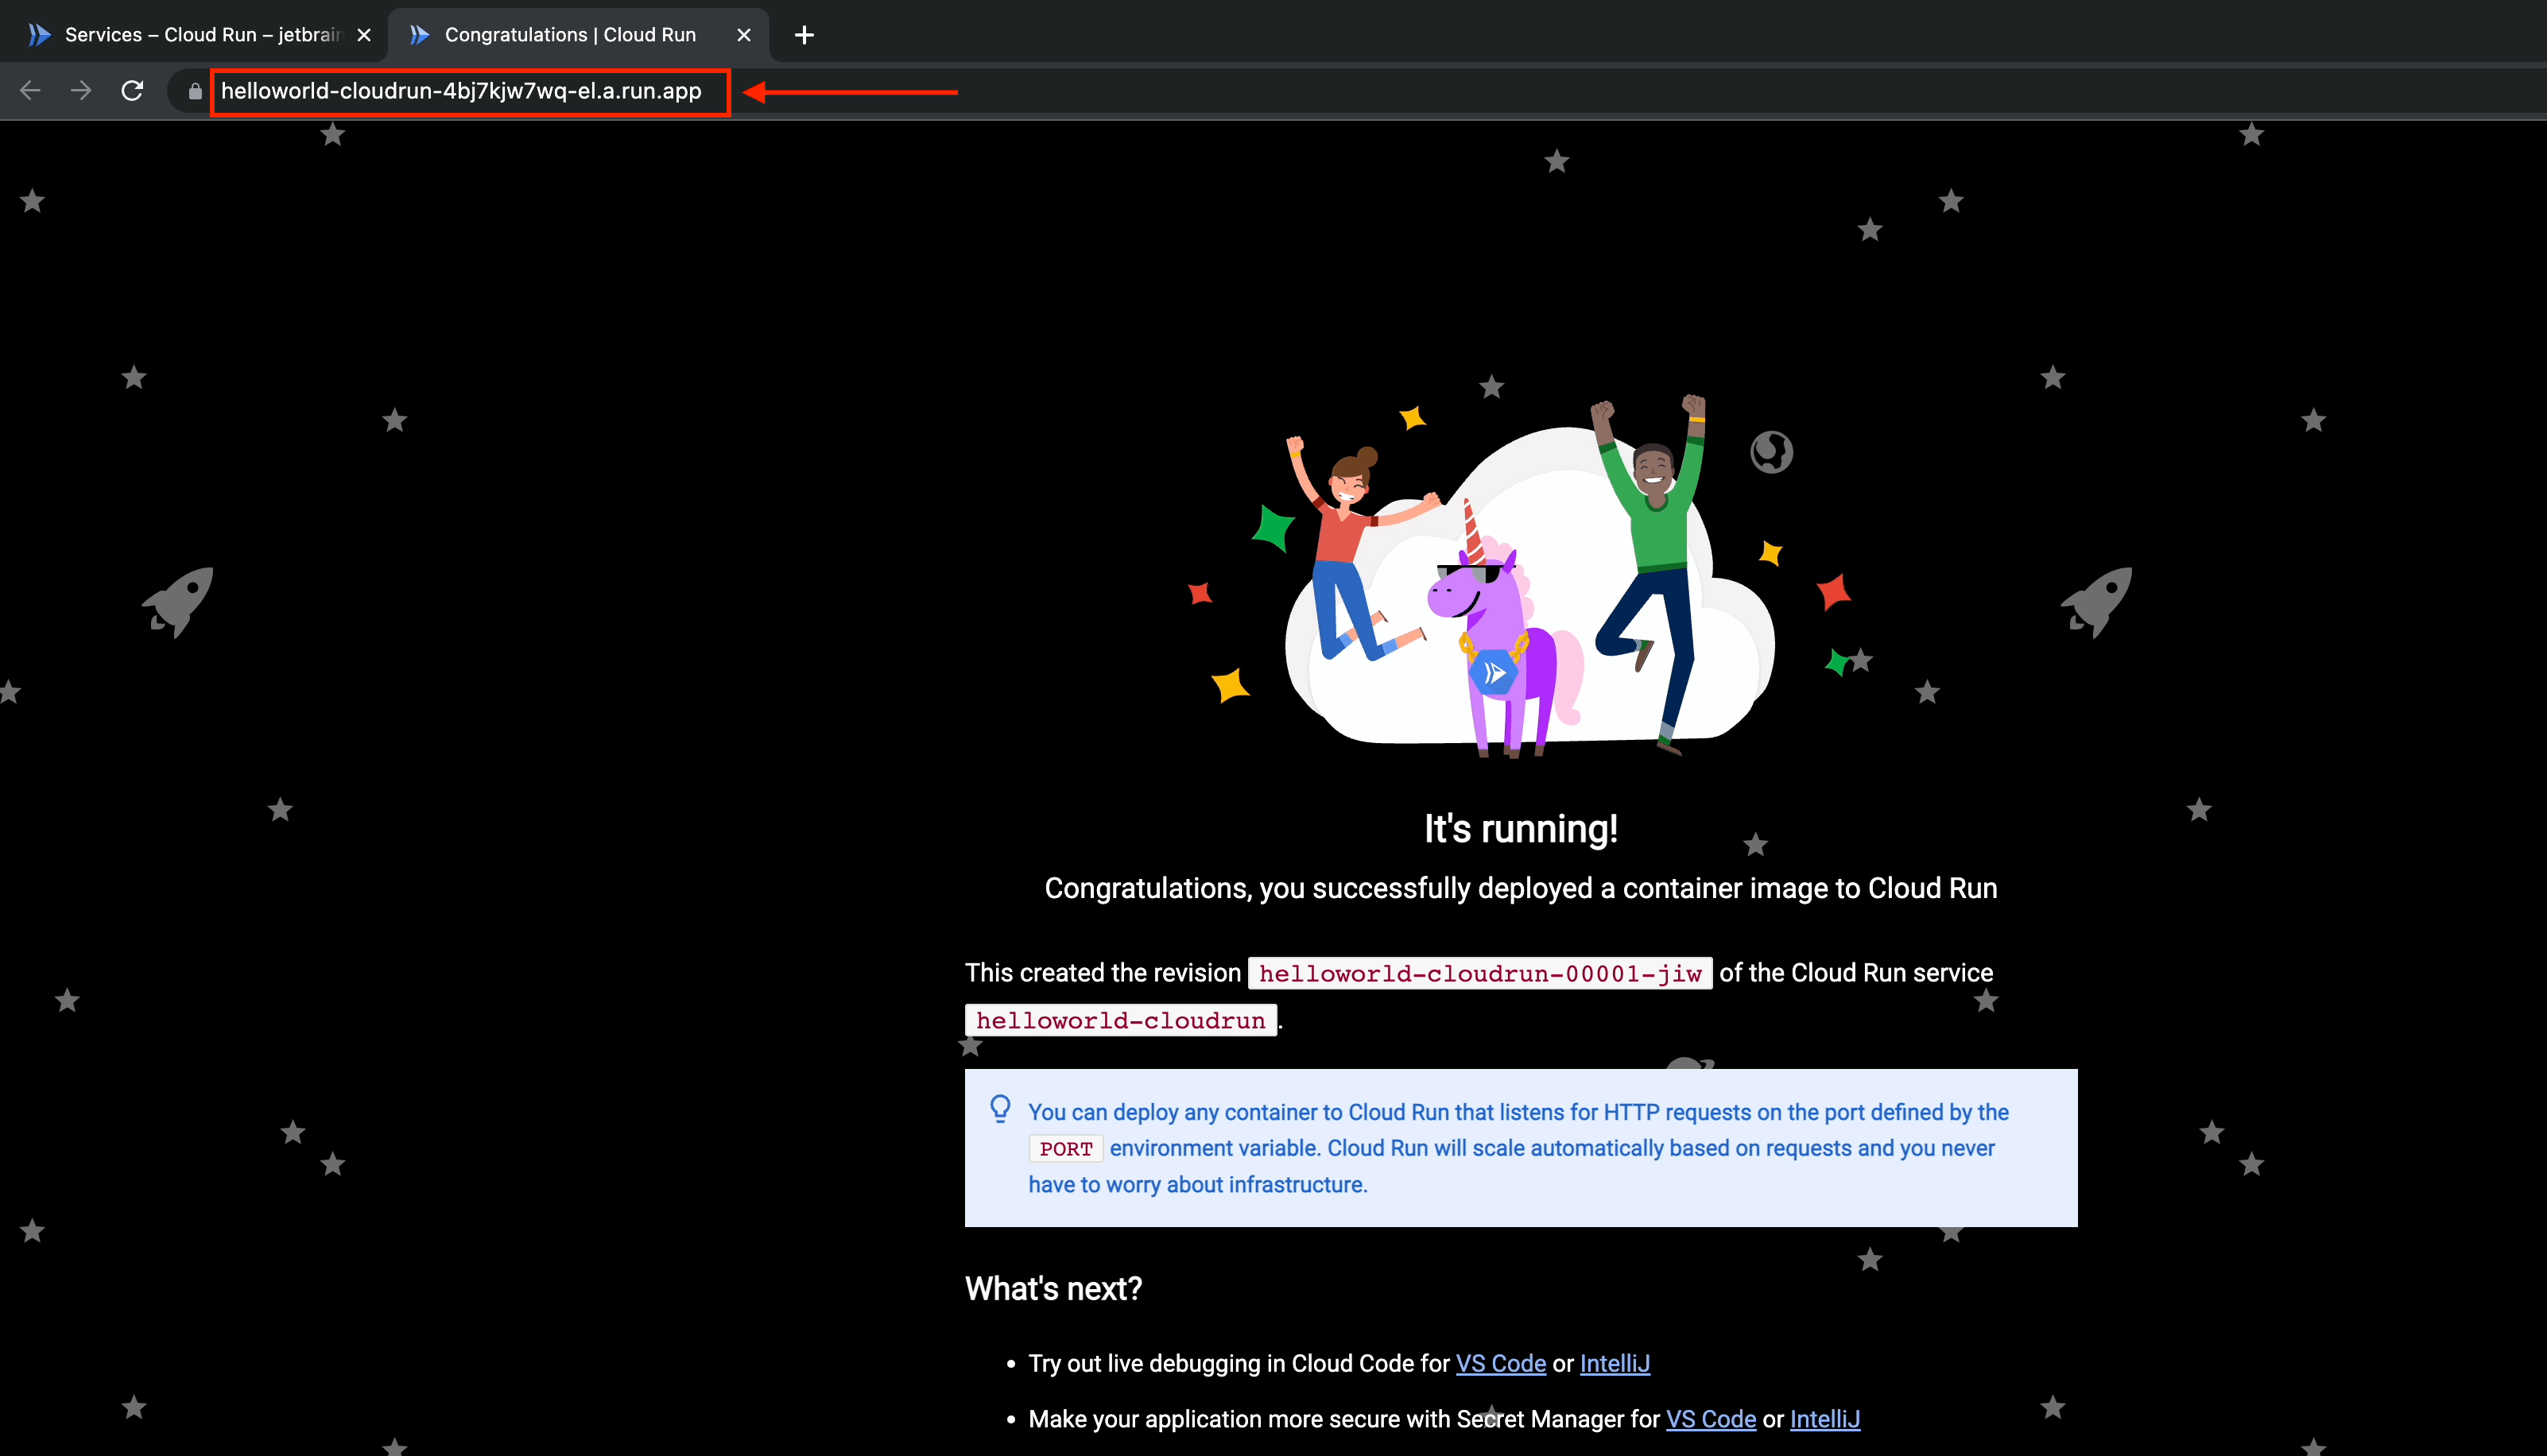The image size is (2547, 1456).
Task: Select the Congratulations | Cloud Run tab
Action: click(570, 35)
